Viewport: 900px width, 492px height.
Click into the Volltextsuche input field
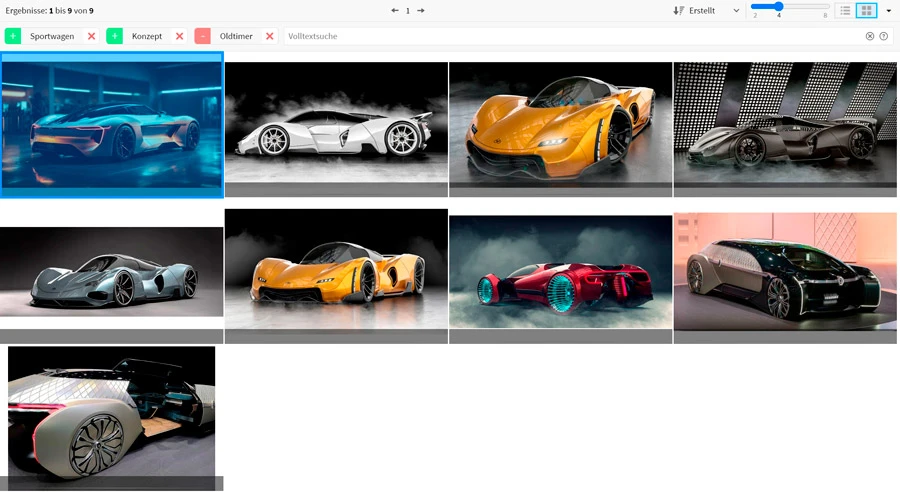[570, 36]
